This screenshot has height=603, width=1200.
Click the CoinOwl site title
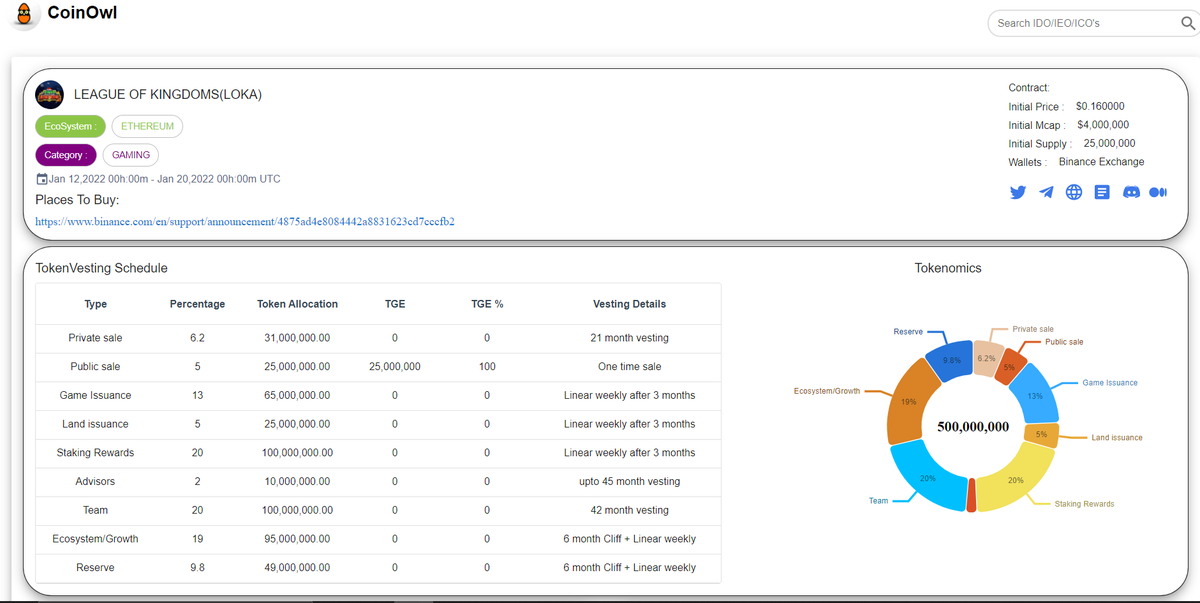click(82, 13)
